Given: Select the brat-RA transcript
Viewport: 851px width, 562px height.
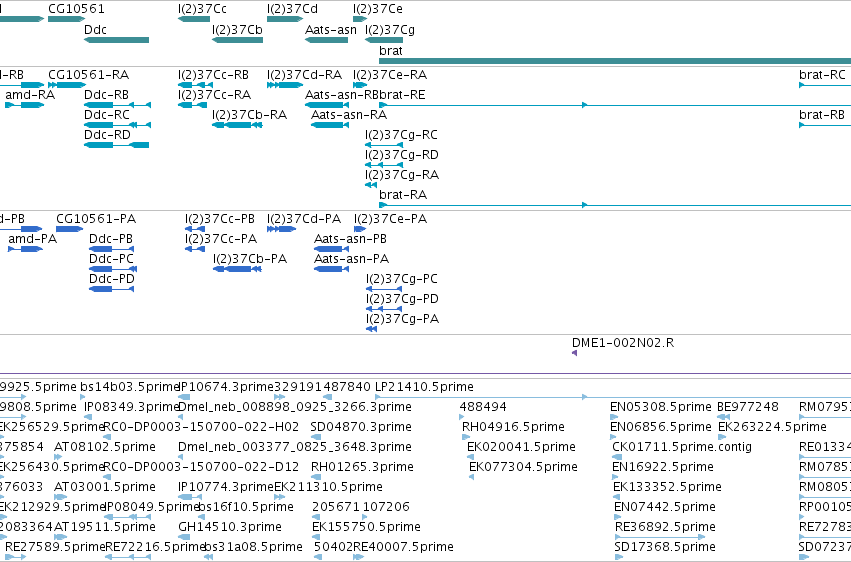Looking at the screenshot, I should [x=615, y=205].
